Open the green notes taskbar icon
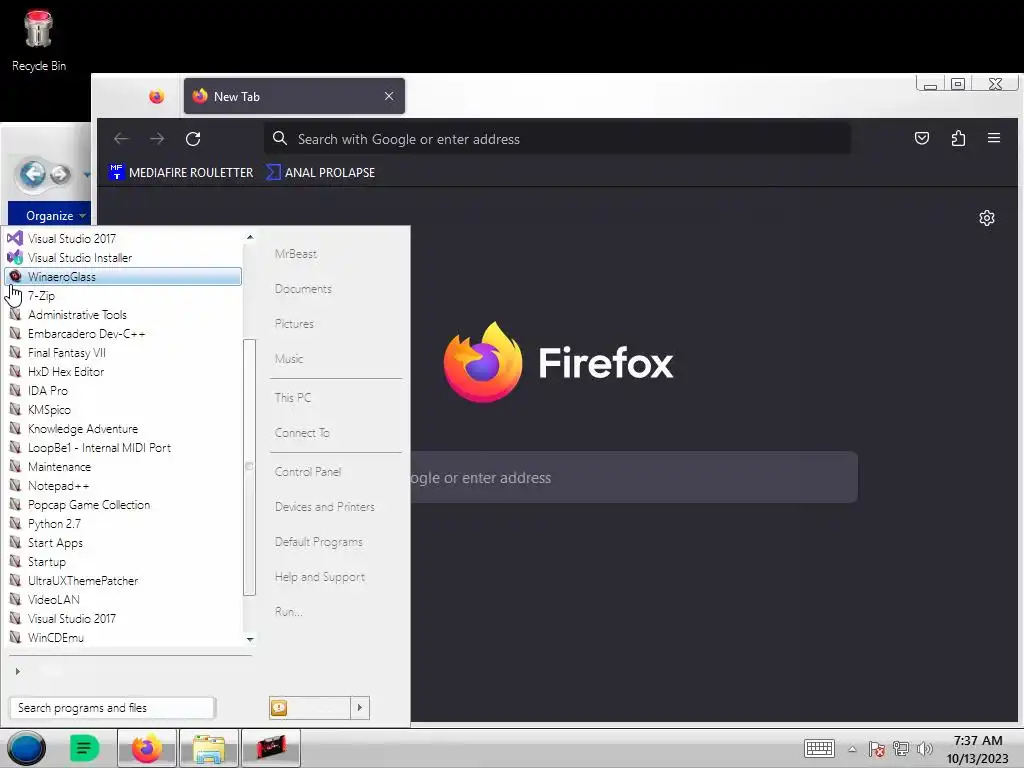Viewport: 1024px width, 768px height. (x=84, y=748)
